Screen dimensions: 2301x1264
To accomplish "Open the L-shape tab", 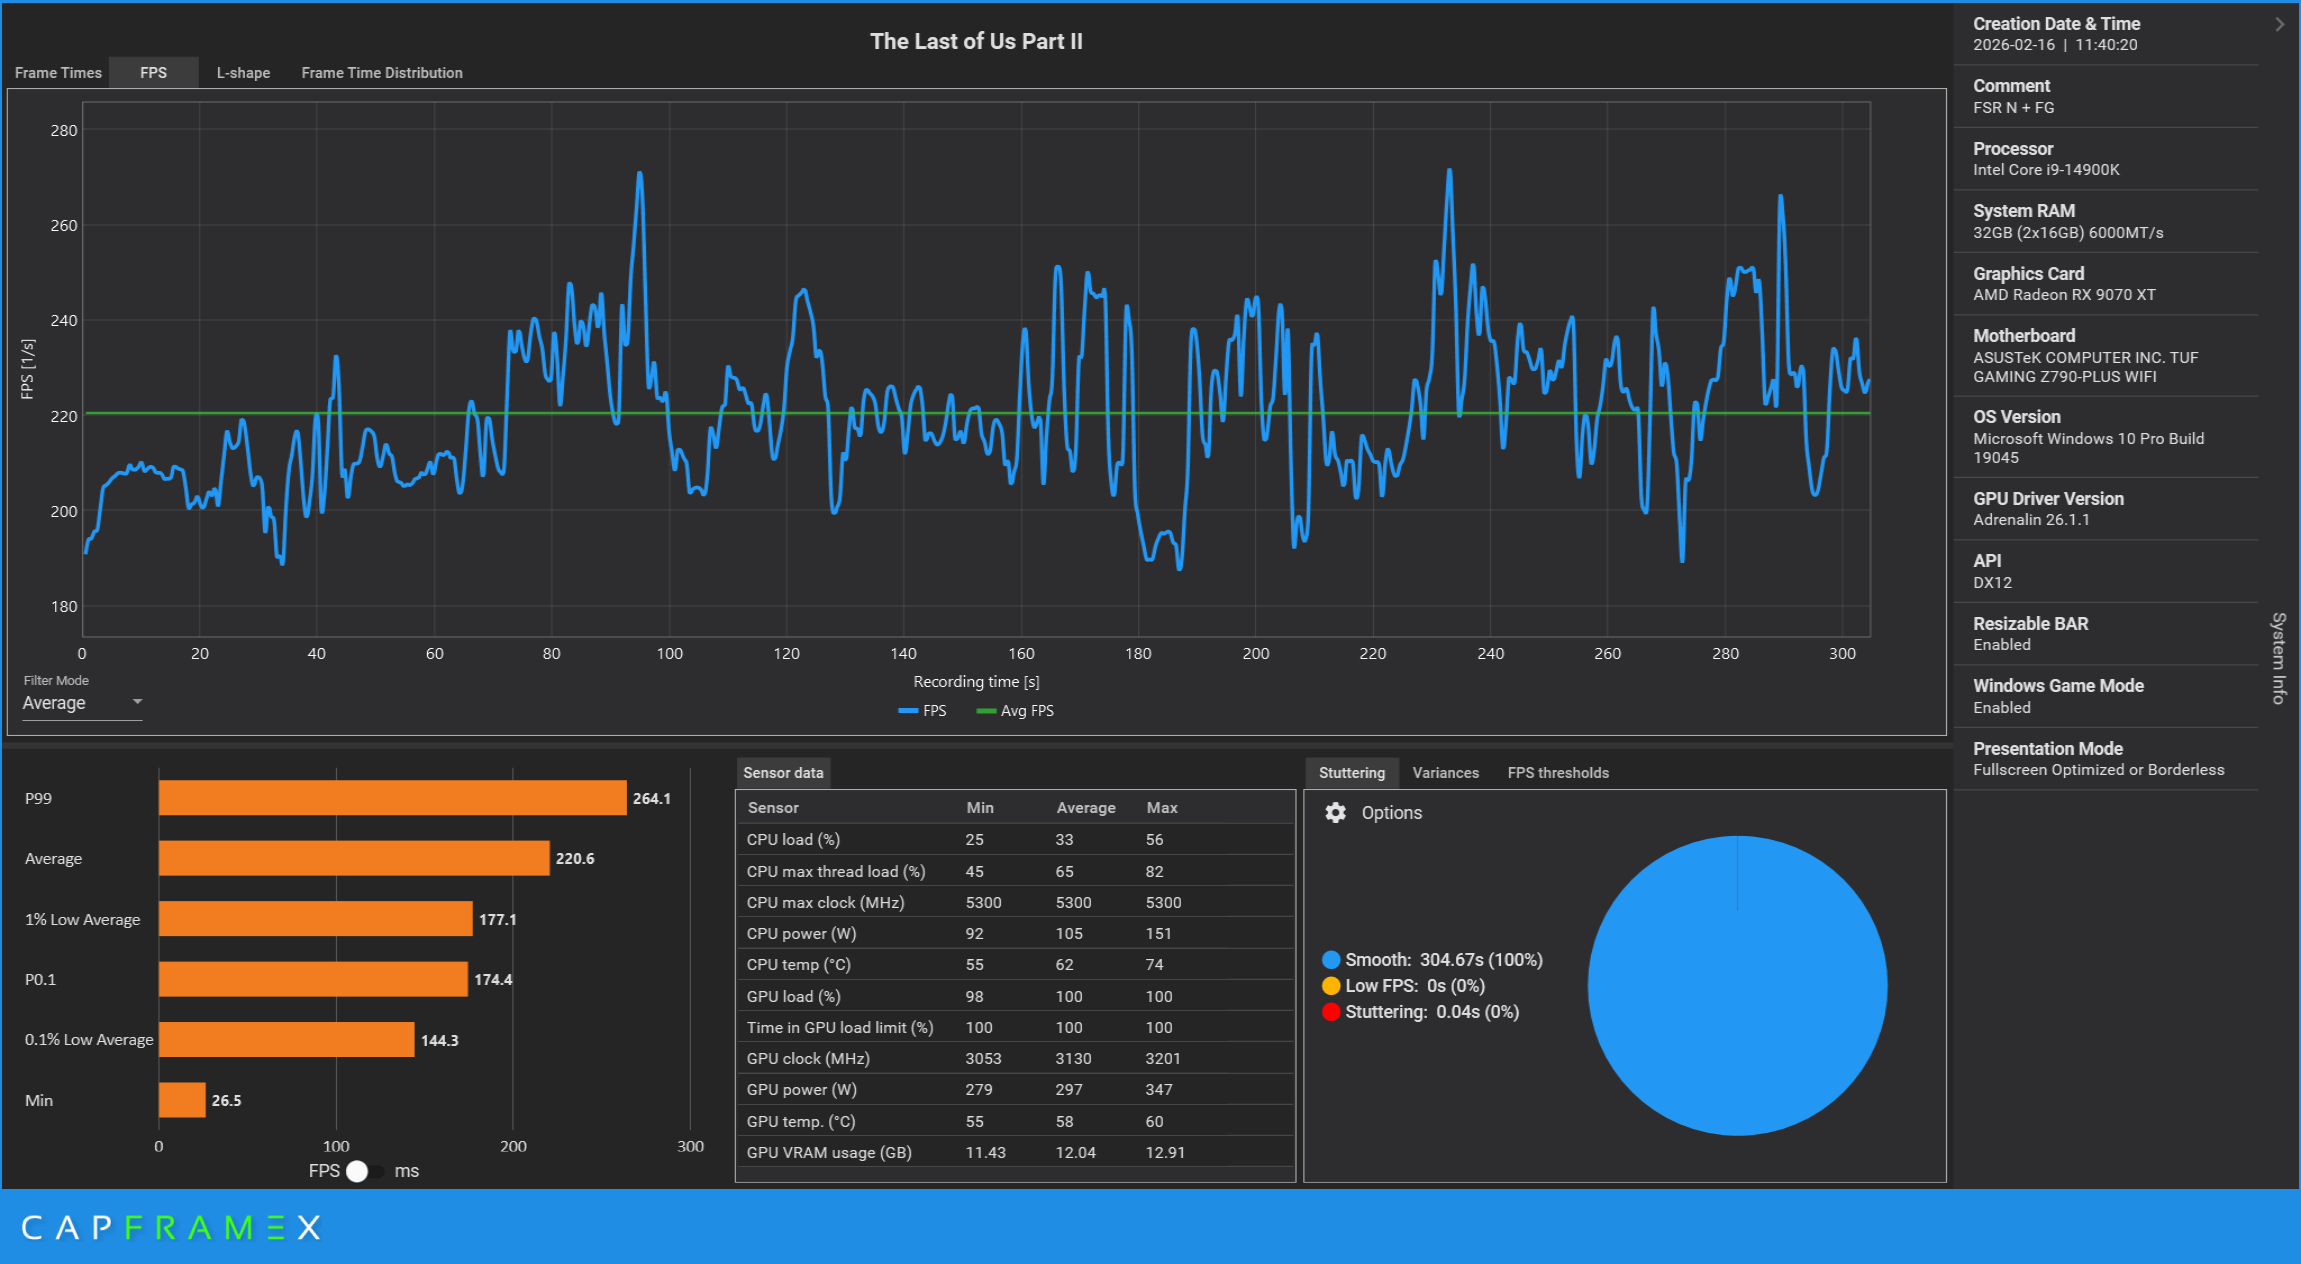I will pos(243,73).
